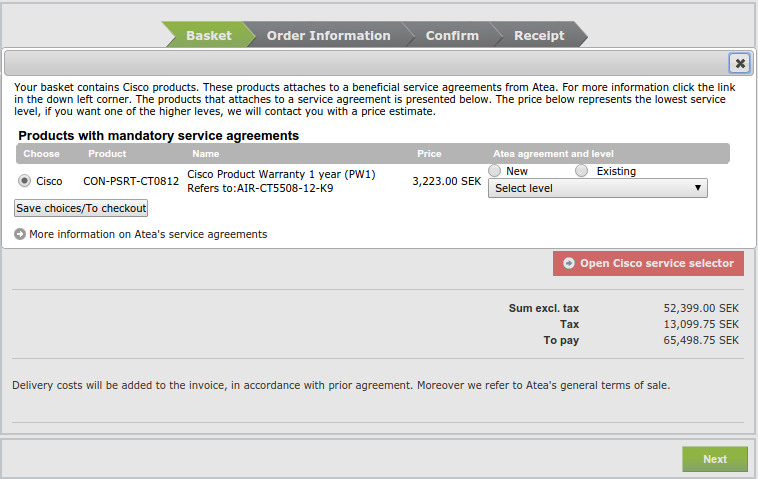The height and width of the screenshot is (479, 758).
Task: Select the Cisco radio button
Action: (24, 181)
